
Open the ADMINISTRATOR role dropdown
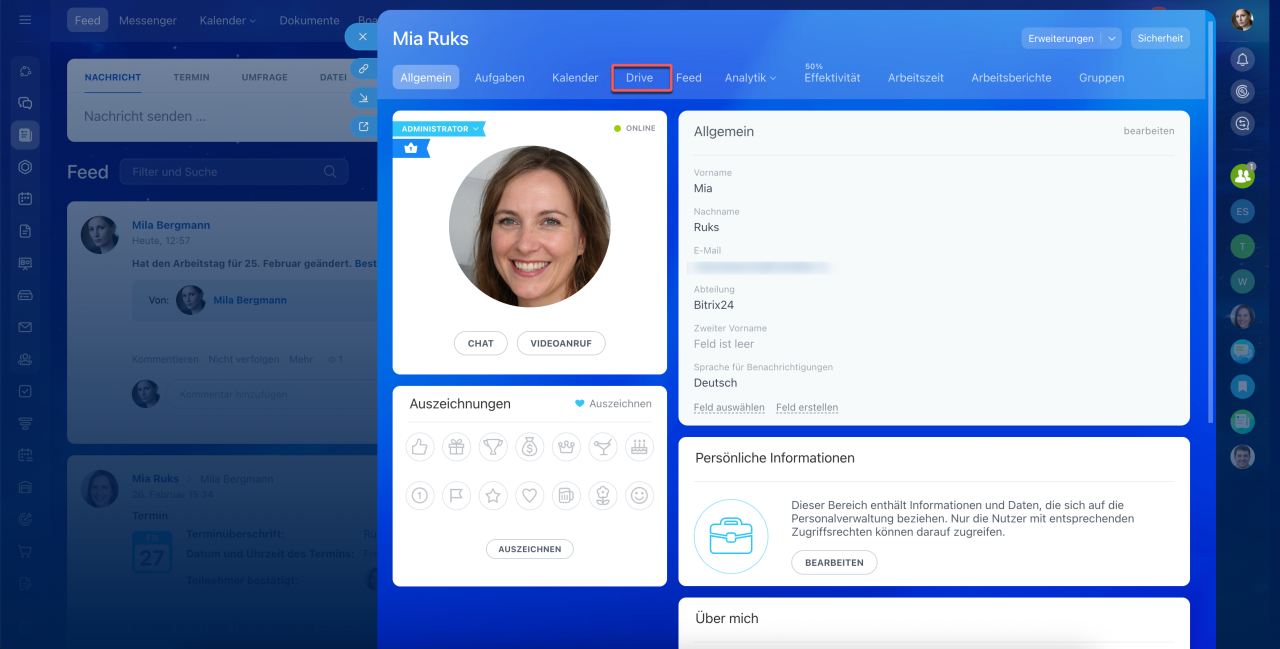coord(439,129)
